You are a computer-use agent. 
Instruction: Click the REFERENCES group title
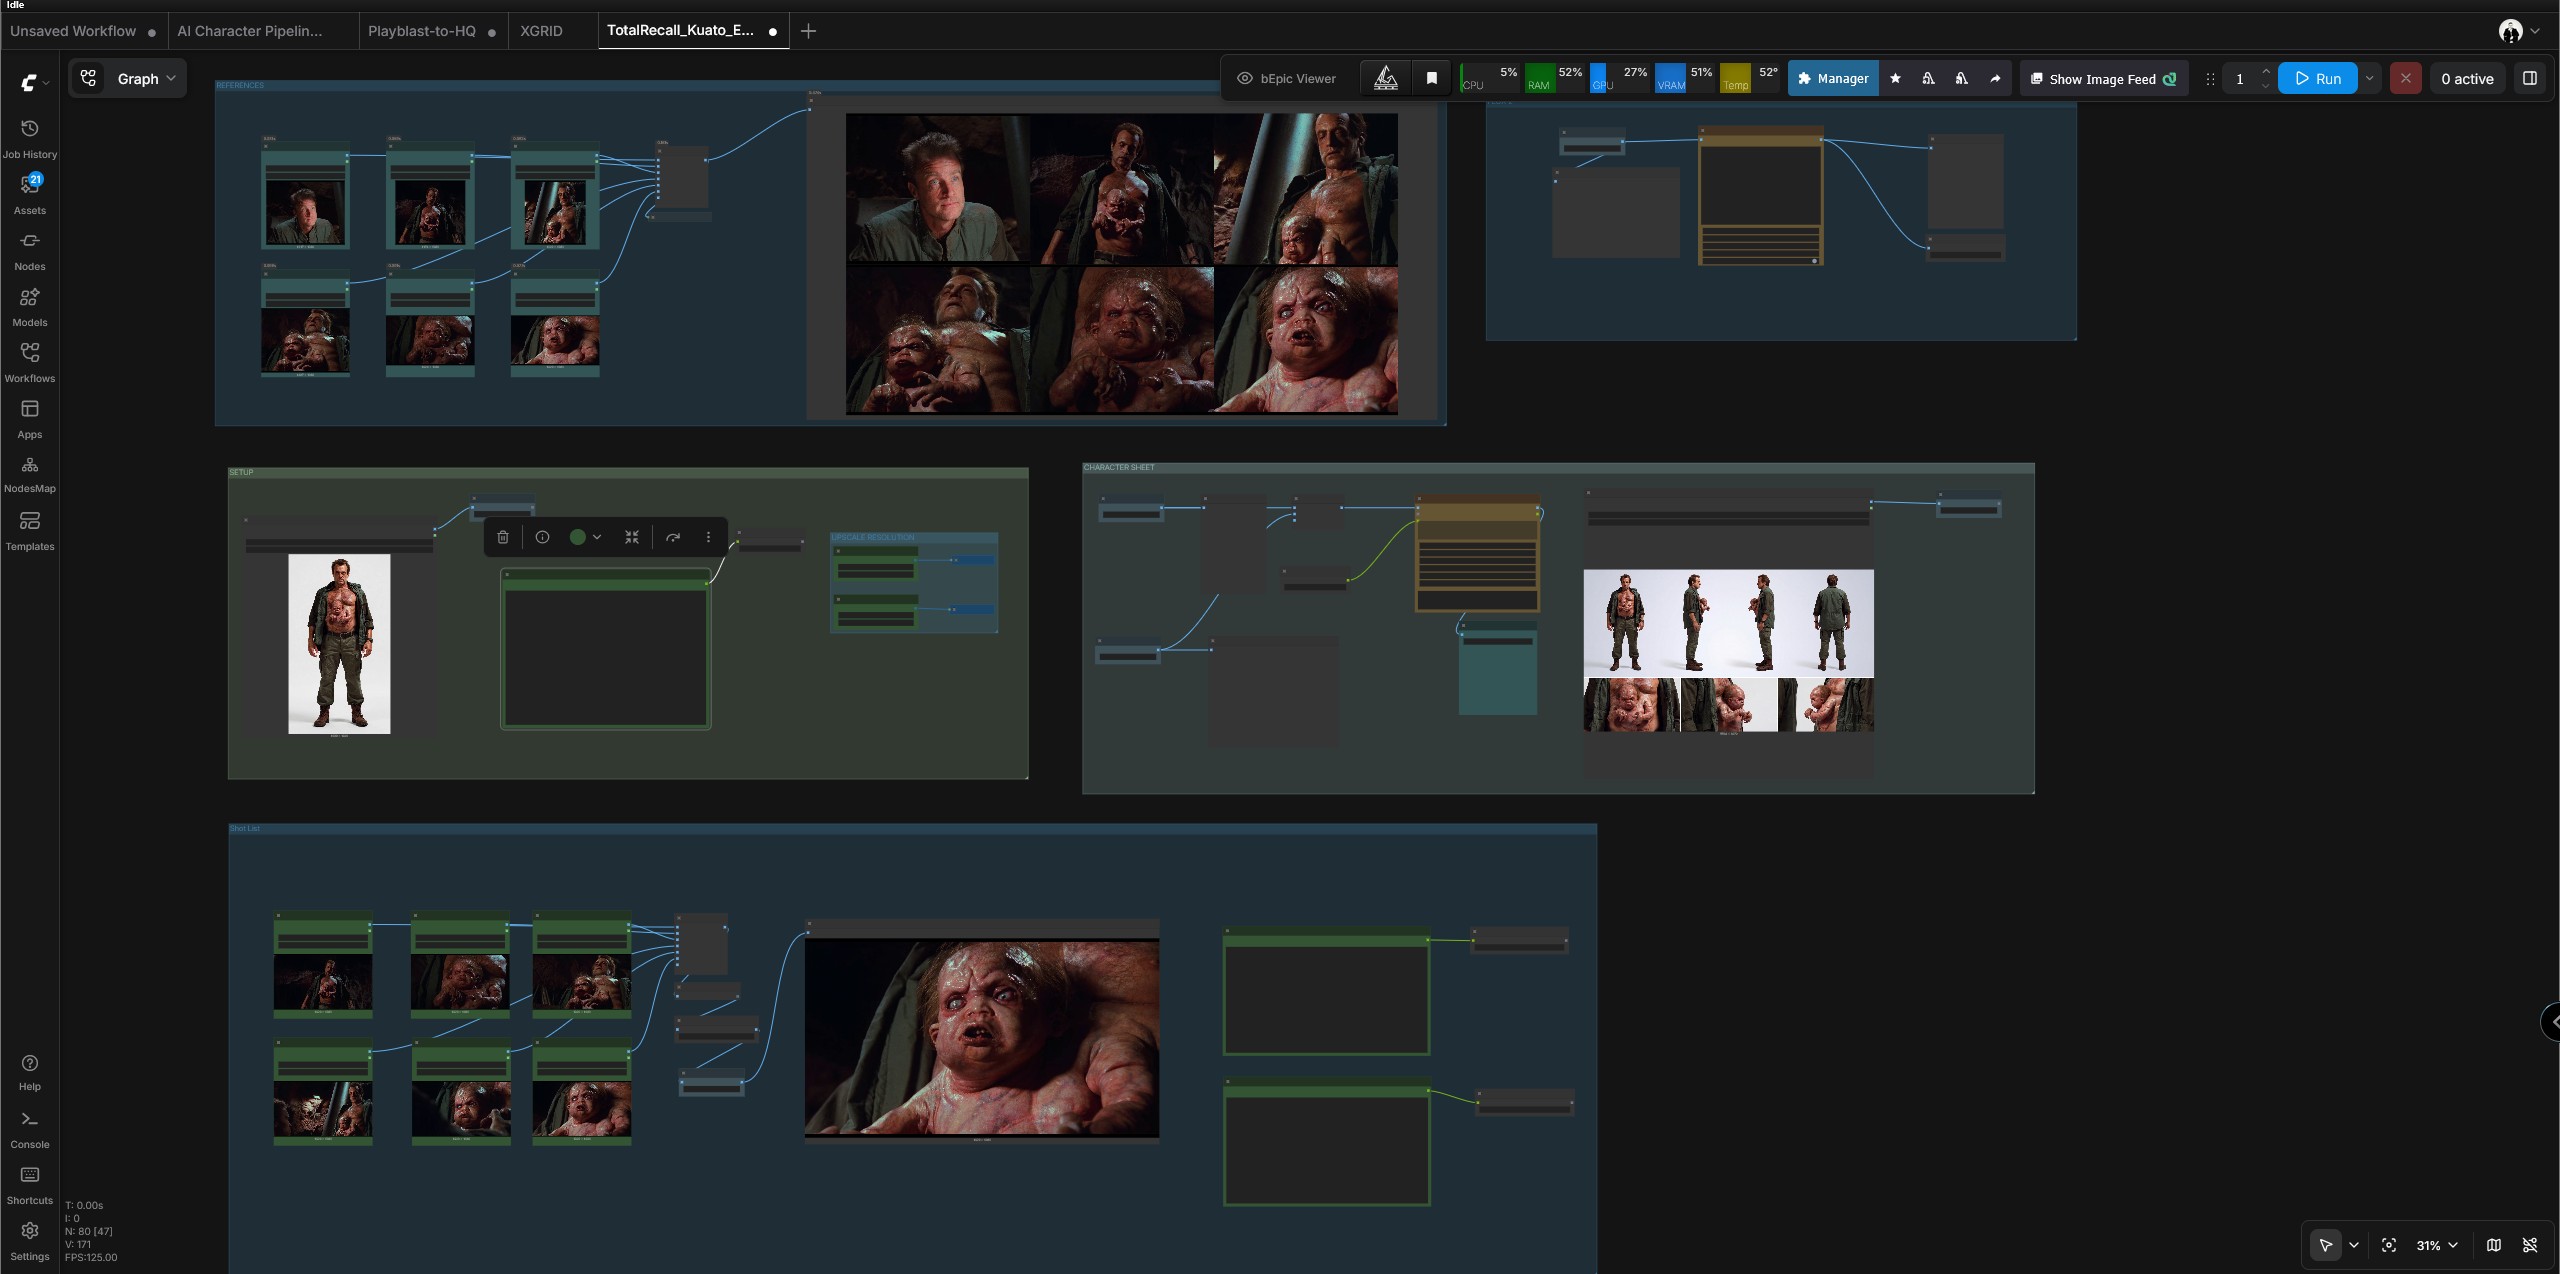240,86
